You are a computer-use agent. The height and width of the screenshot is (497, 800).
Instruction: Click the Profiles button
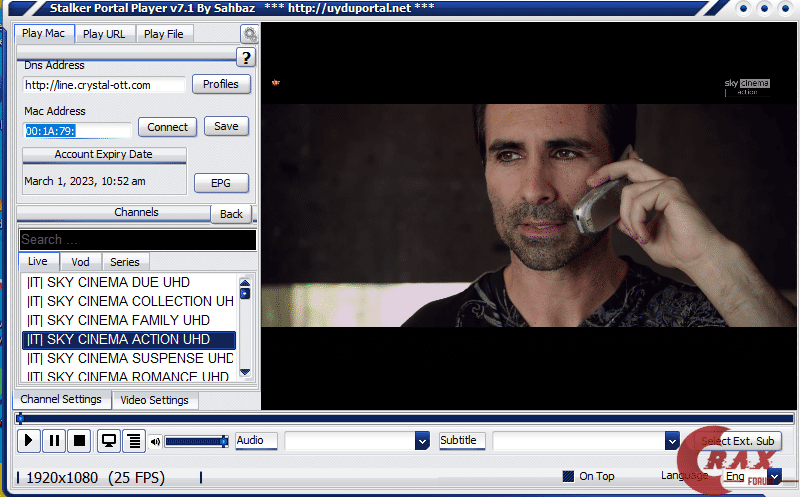click(221, 84)
